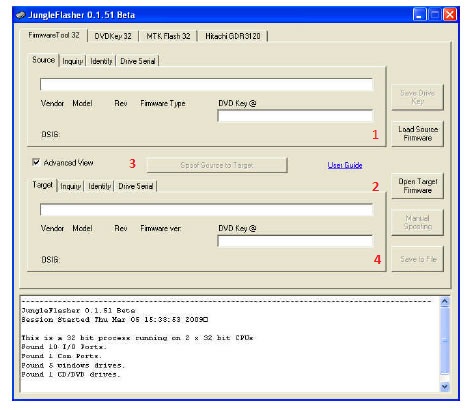Click the JungleFlasher title bar app icon

(20, 15)
